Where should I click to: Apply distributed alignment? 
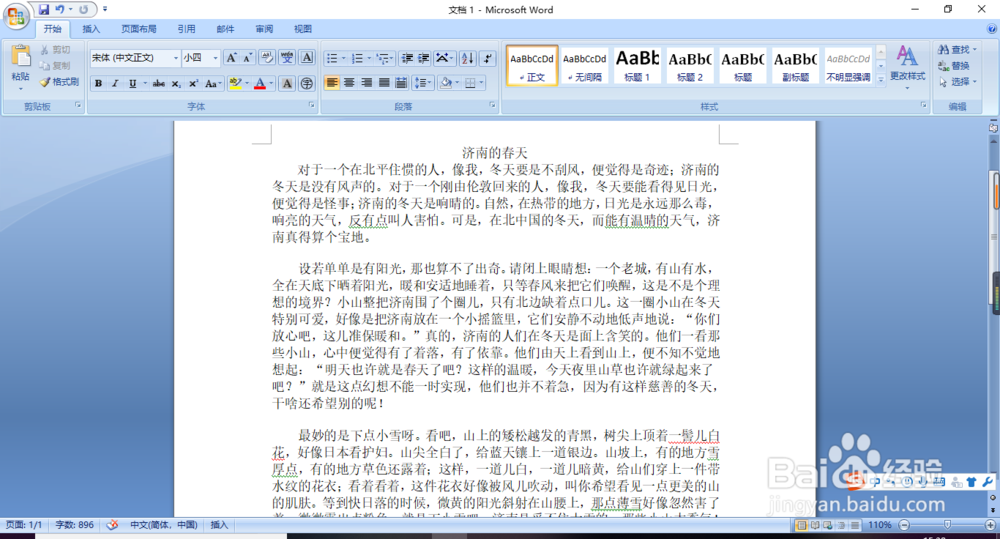tap(401, 83)
